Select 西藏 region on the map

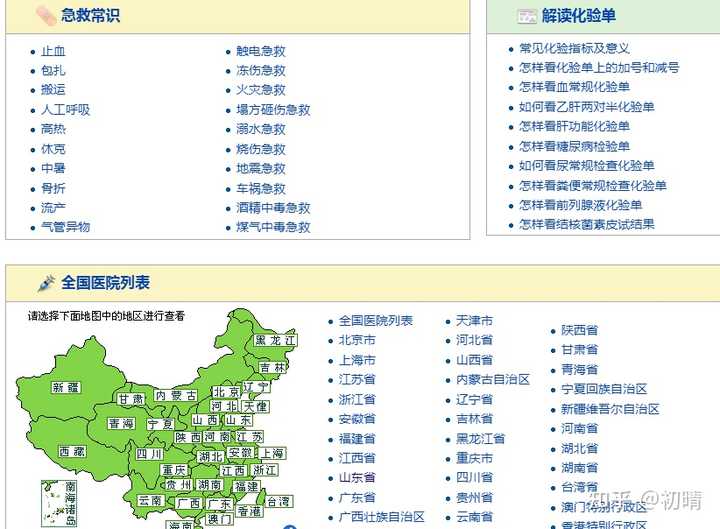(72, 452)
